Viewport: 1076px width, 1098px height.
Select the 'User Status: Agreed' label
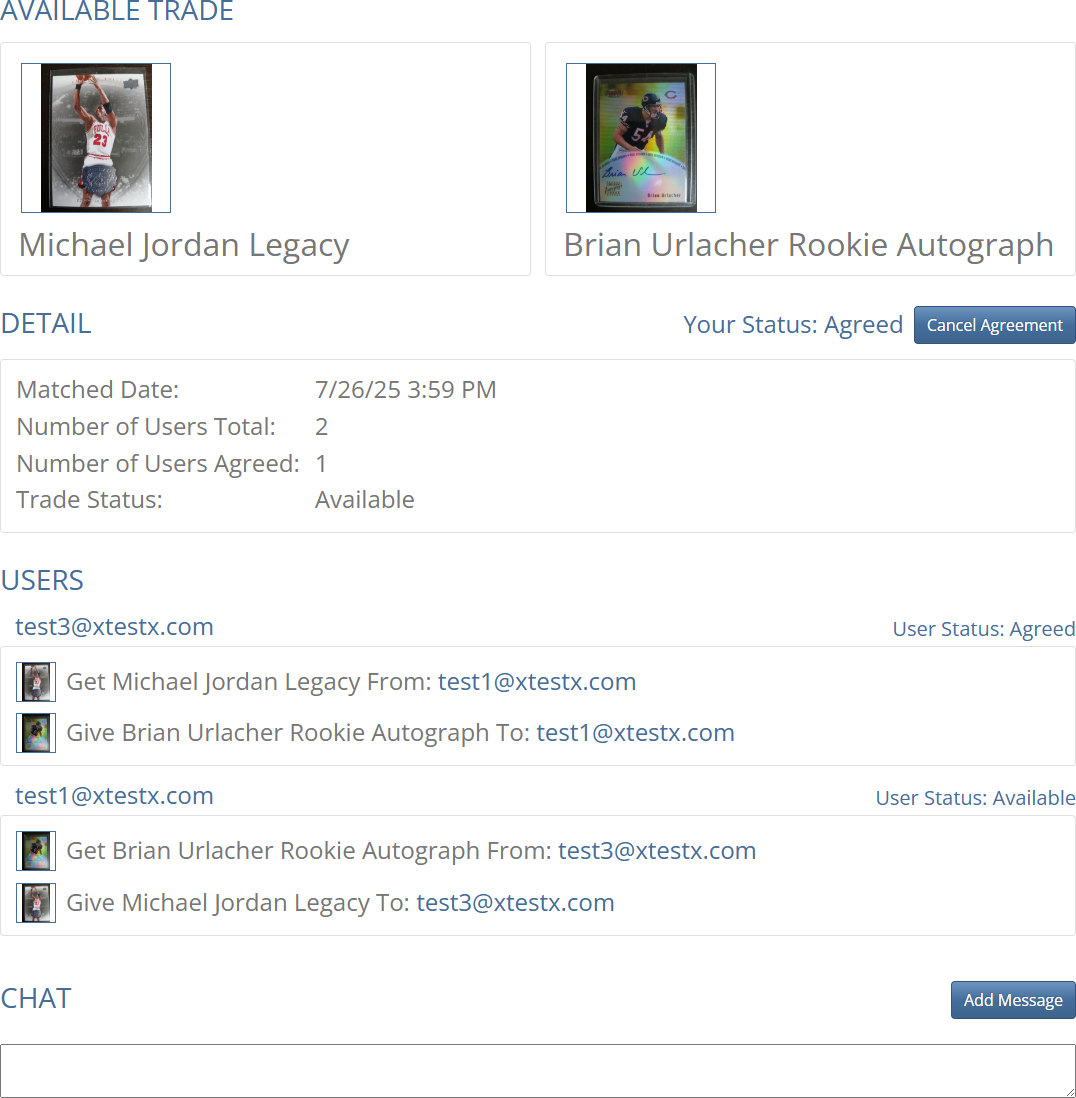click(984, 629)
